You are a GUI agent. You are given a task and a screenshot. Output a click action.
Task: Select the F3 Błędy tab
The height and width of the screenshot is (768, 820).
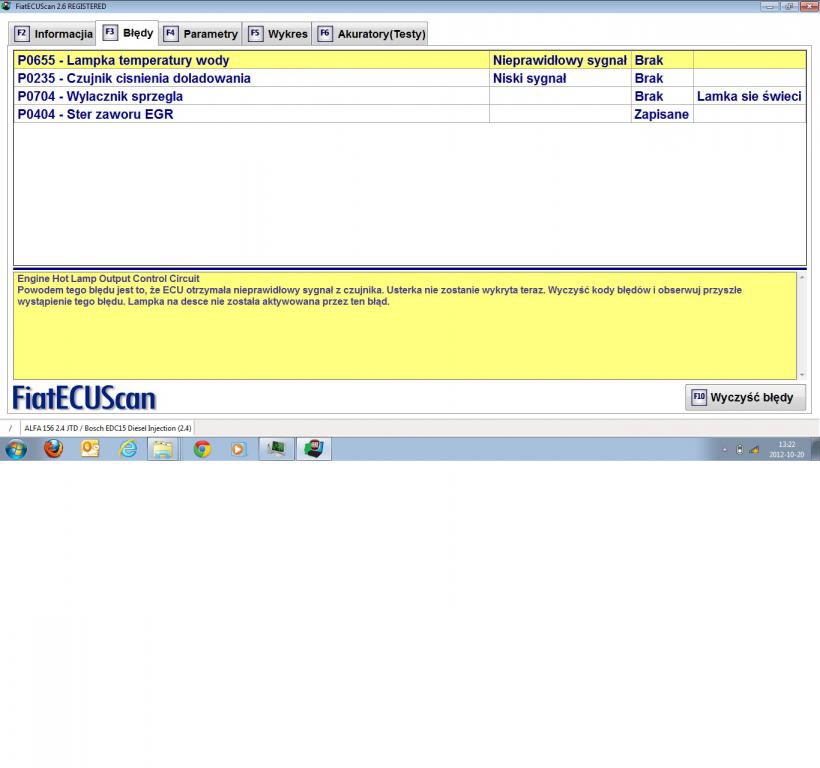click(128, 33)
